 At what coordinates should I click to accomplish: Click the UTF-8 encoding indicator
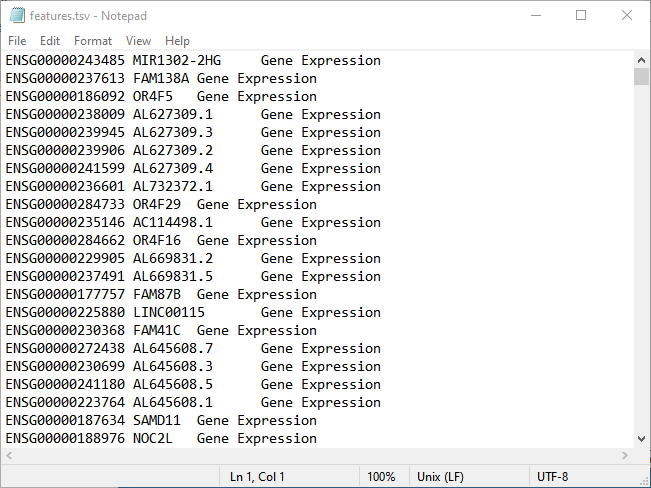[553, 477]
